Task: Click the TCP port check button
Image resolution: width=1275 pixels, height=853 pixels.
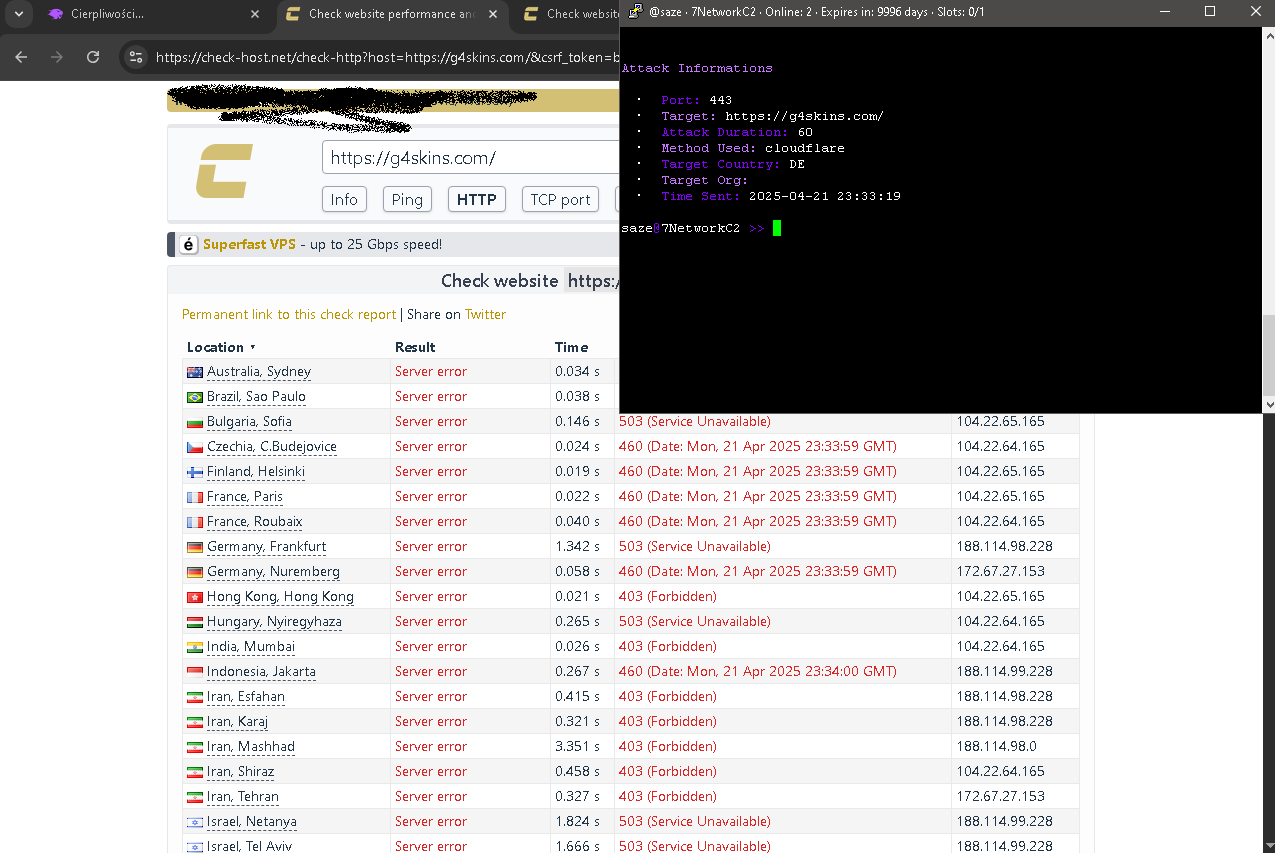Action: 560,199
